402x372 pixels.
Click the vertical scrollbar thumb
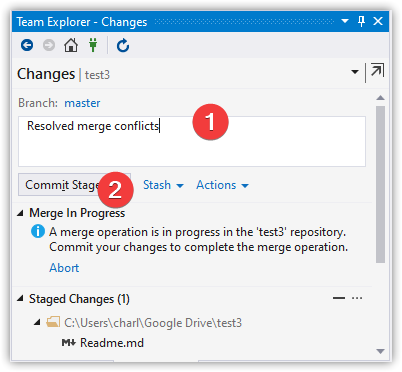coord(380,184)
